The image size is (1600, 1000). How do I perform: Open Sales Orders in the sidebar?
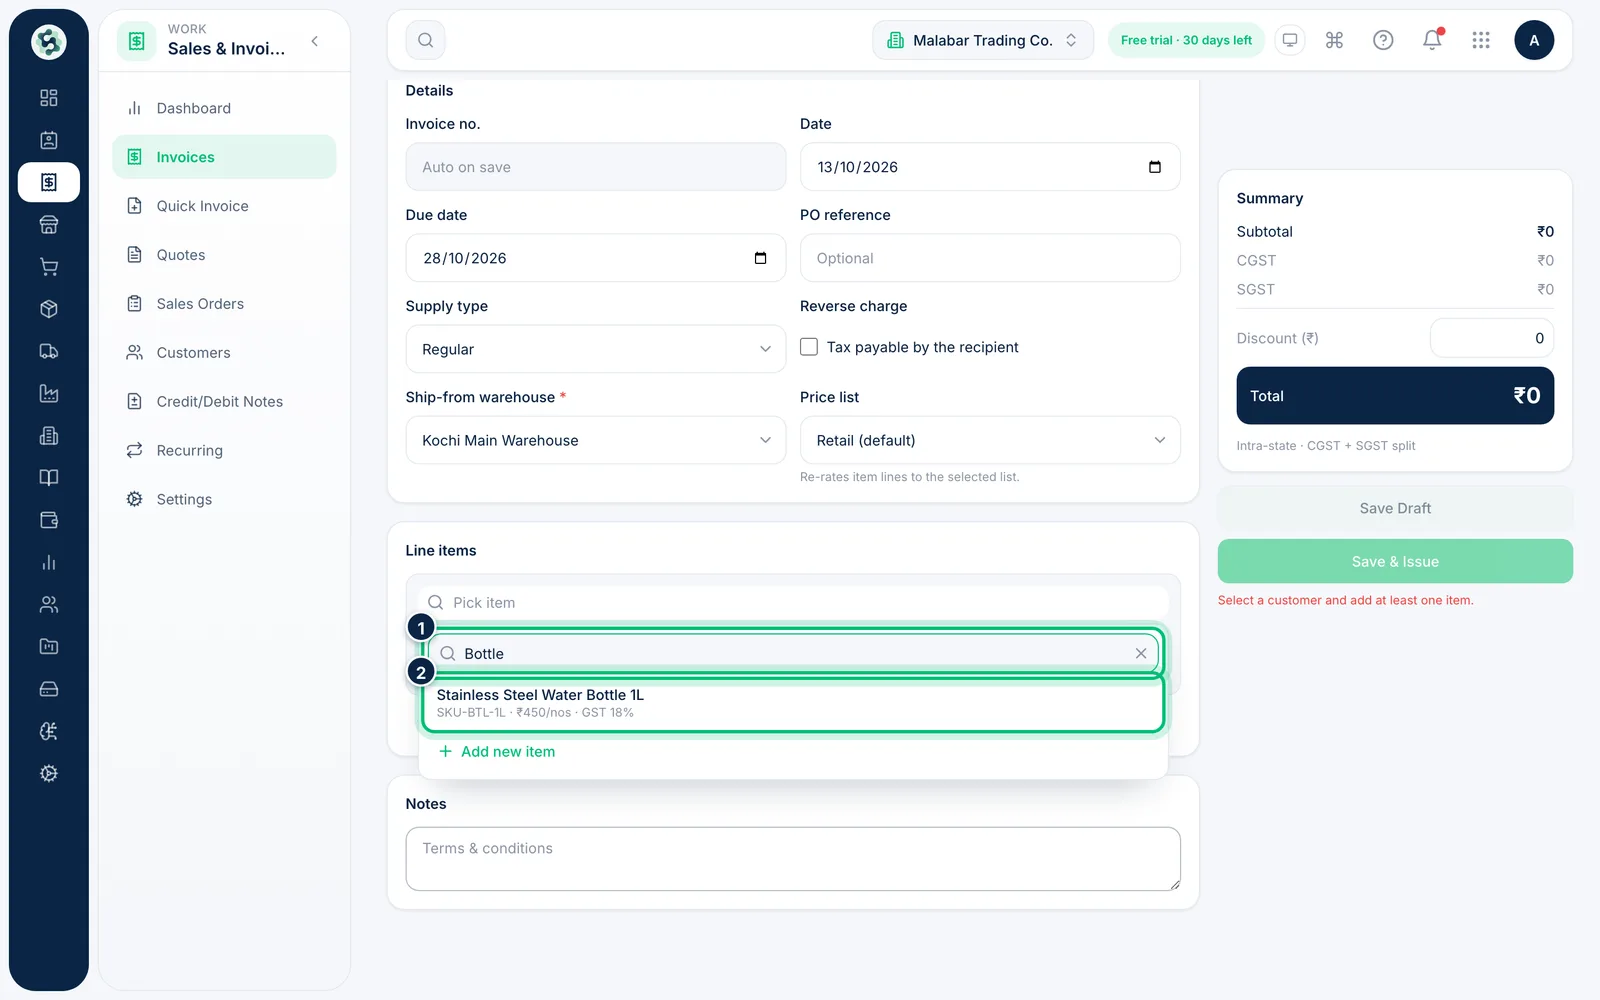(x=224, y=304)
